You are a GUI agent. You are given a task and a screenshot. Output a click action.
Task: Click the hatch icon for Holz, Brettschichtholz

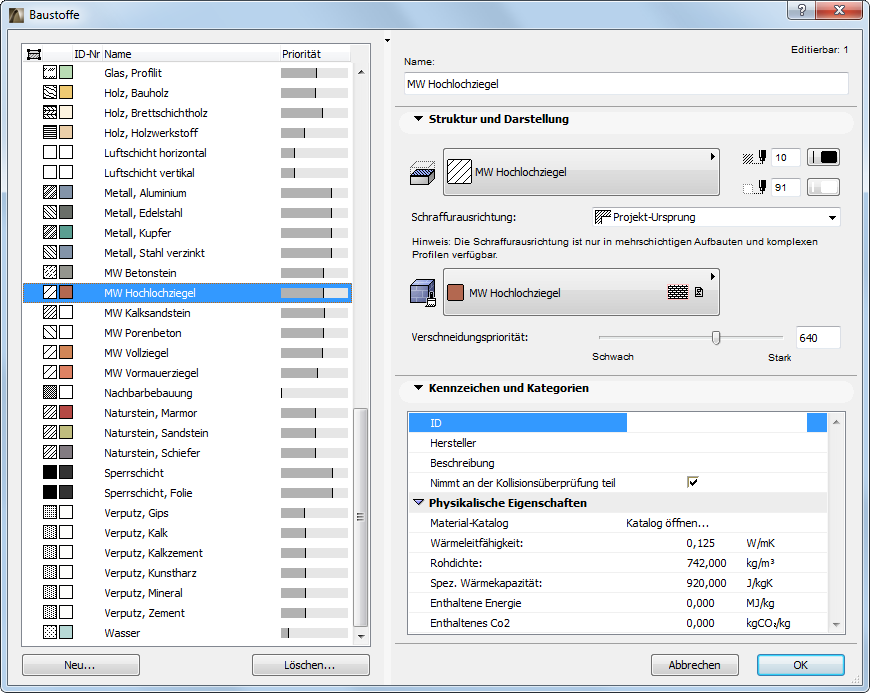(x=50, y=112)
